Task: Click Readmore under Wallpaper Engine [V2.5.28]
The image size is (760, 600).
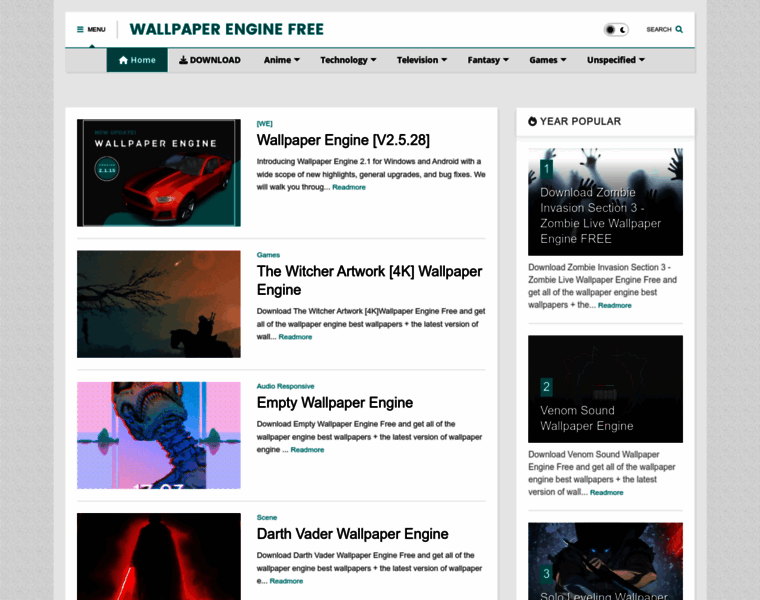Action: click(349, 187)
